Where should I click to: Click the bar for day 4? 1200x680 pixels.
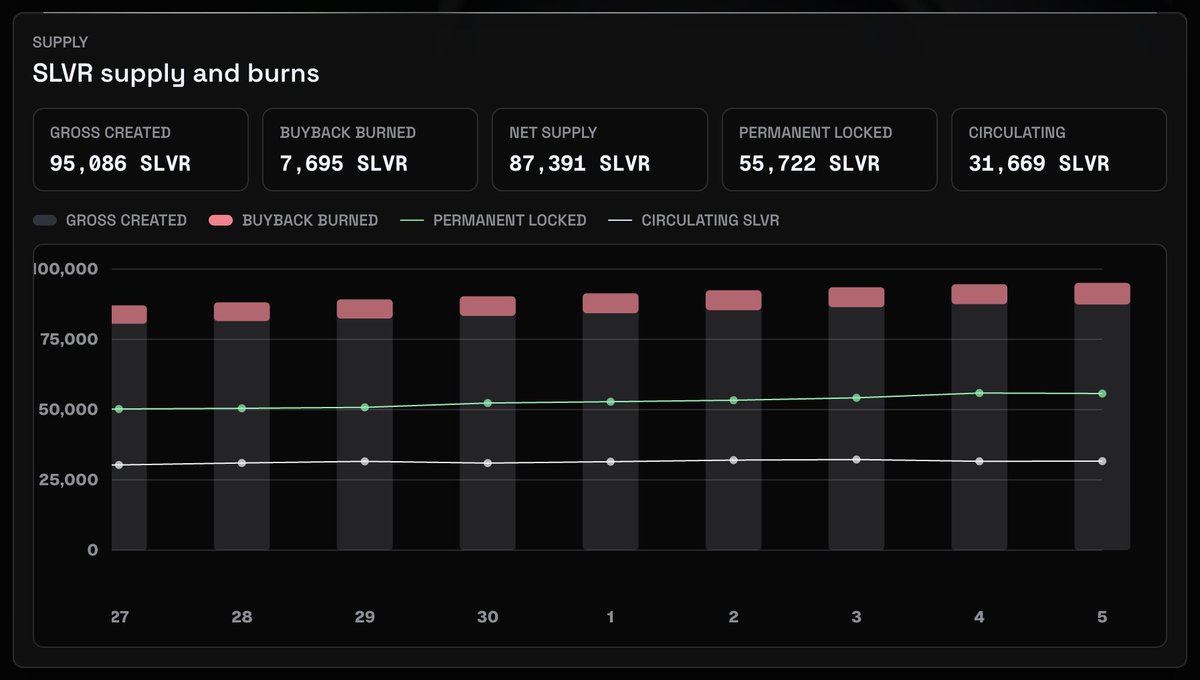[980, 417]
